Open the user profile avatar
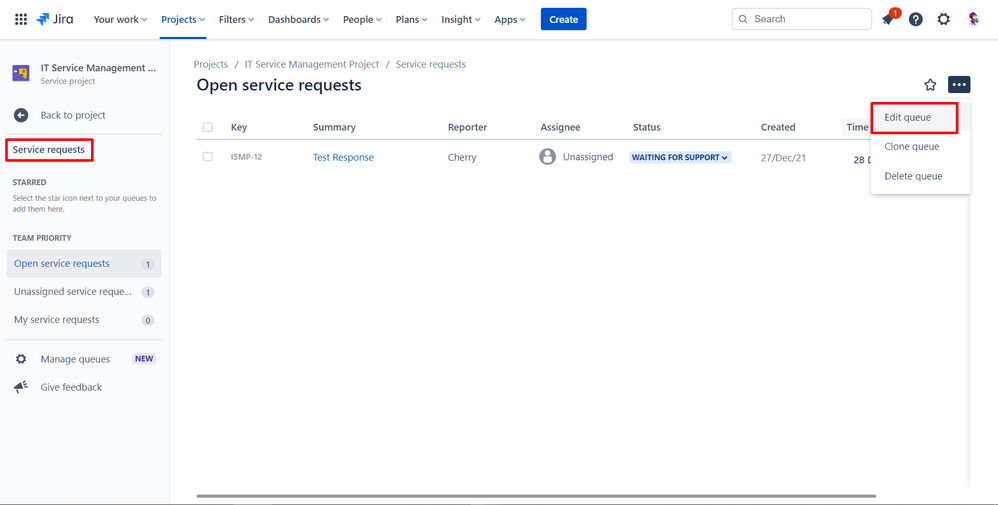 tap(973, 19)
